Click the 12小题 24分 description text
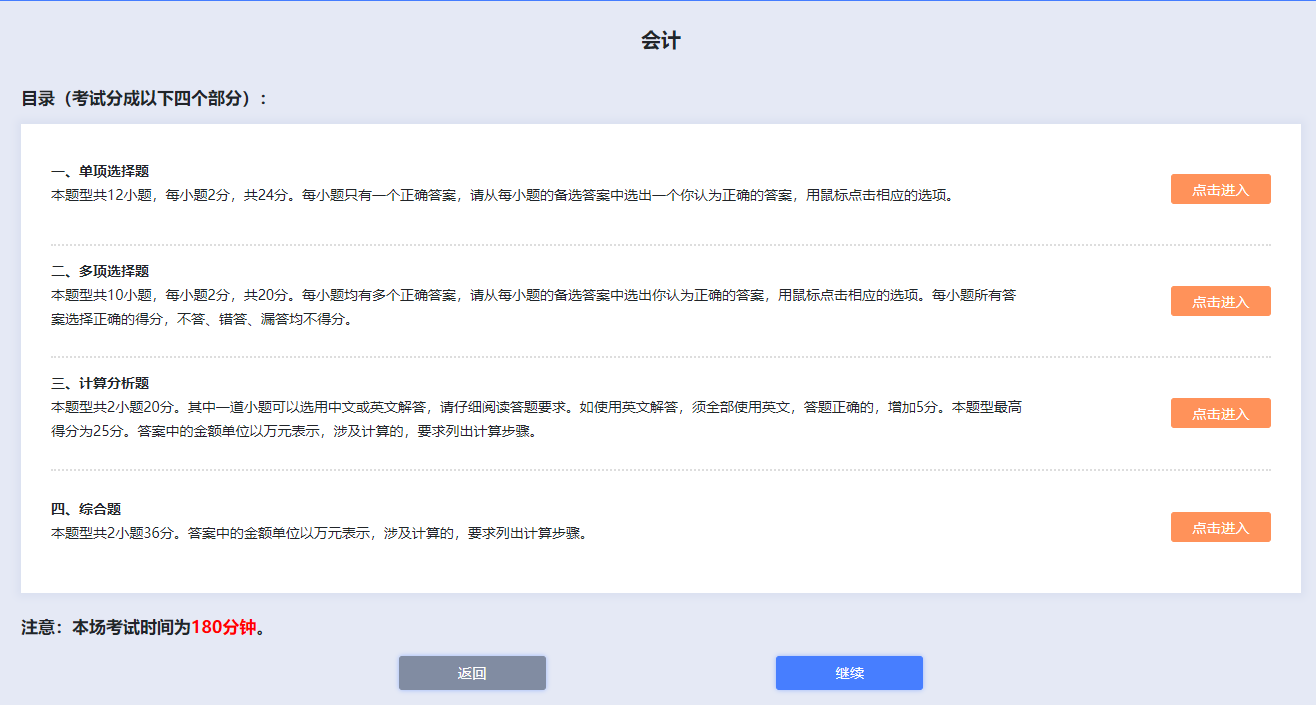 [x=500, y=196]
